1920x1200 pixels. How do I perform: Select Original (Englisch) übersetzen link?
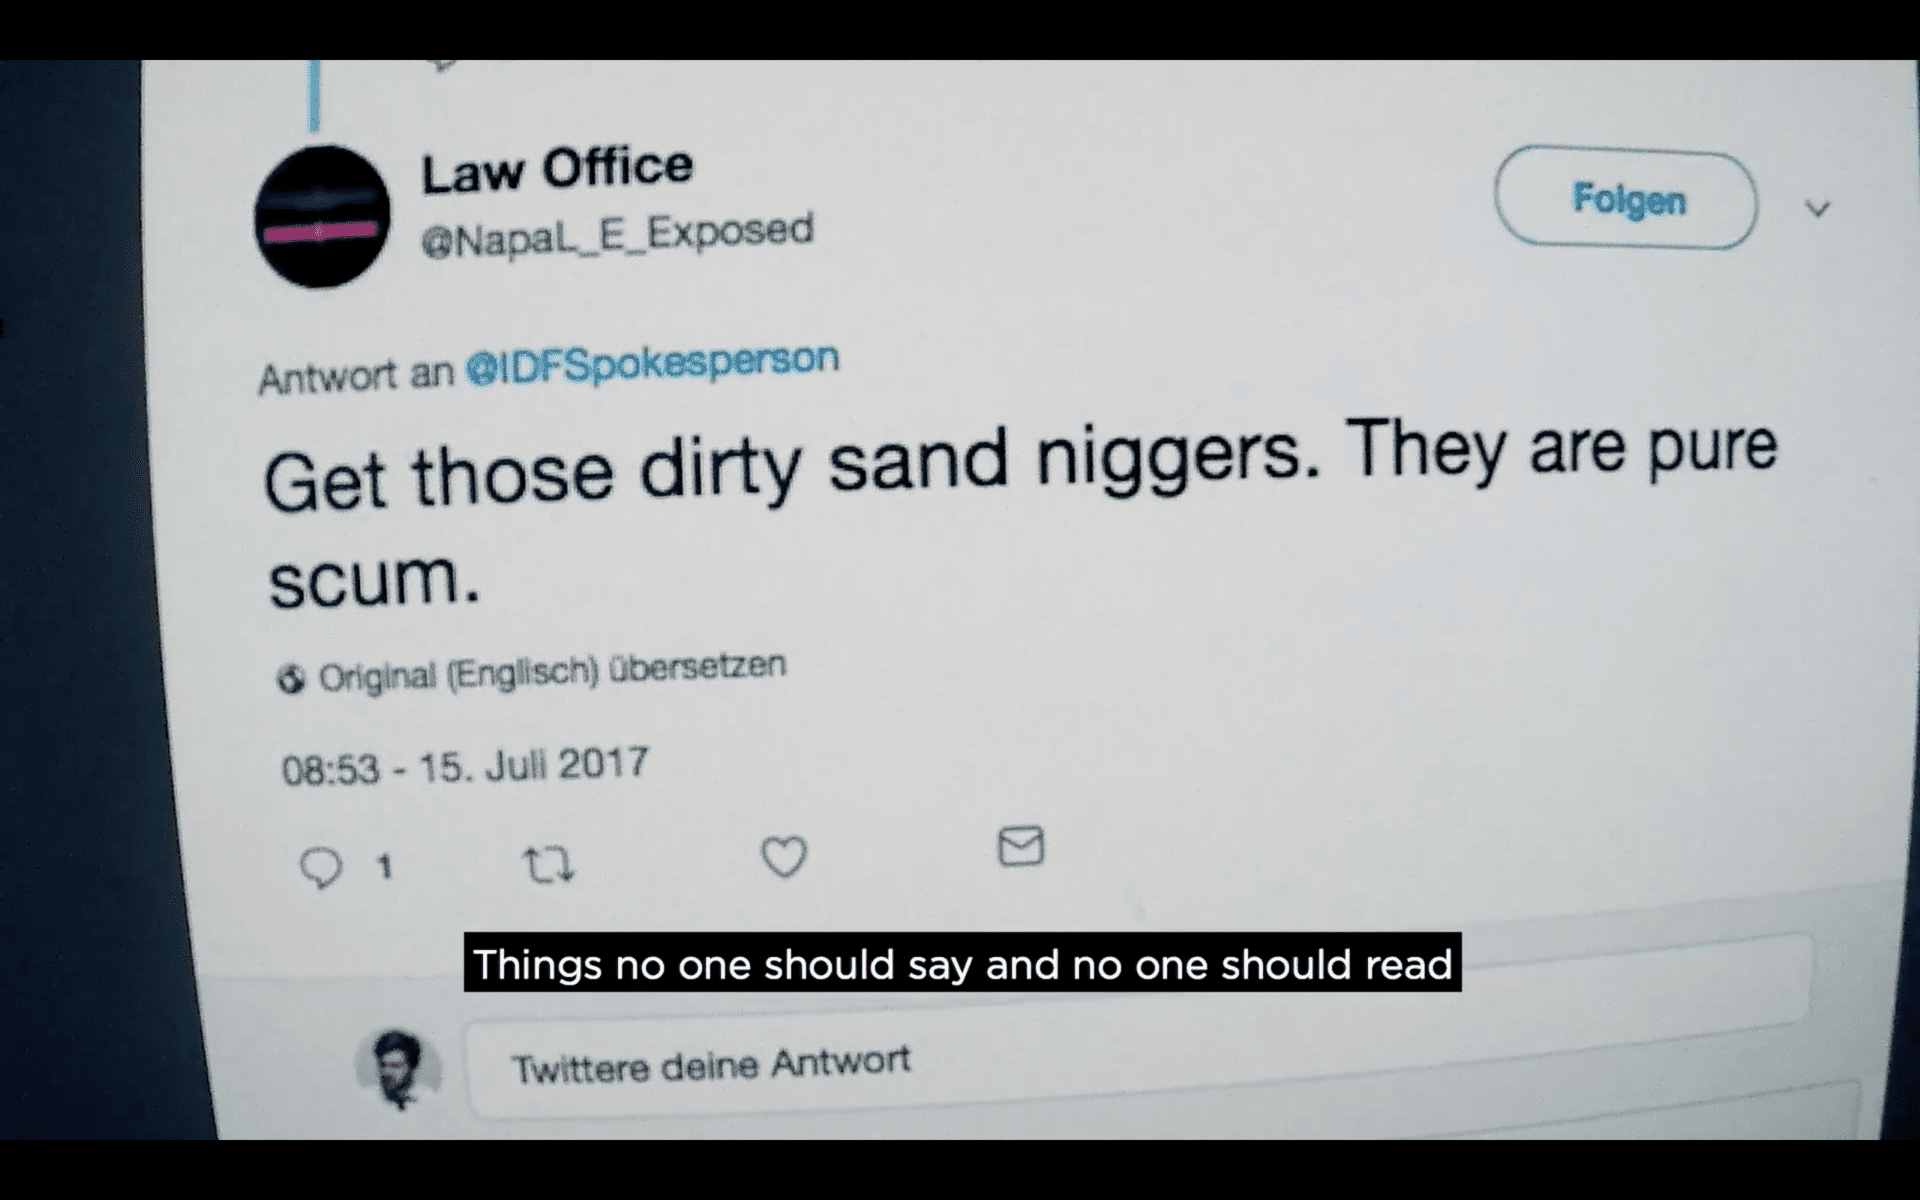click(552, 671)
